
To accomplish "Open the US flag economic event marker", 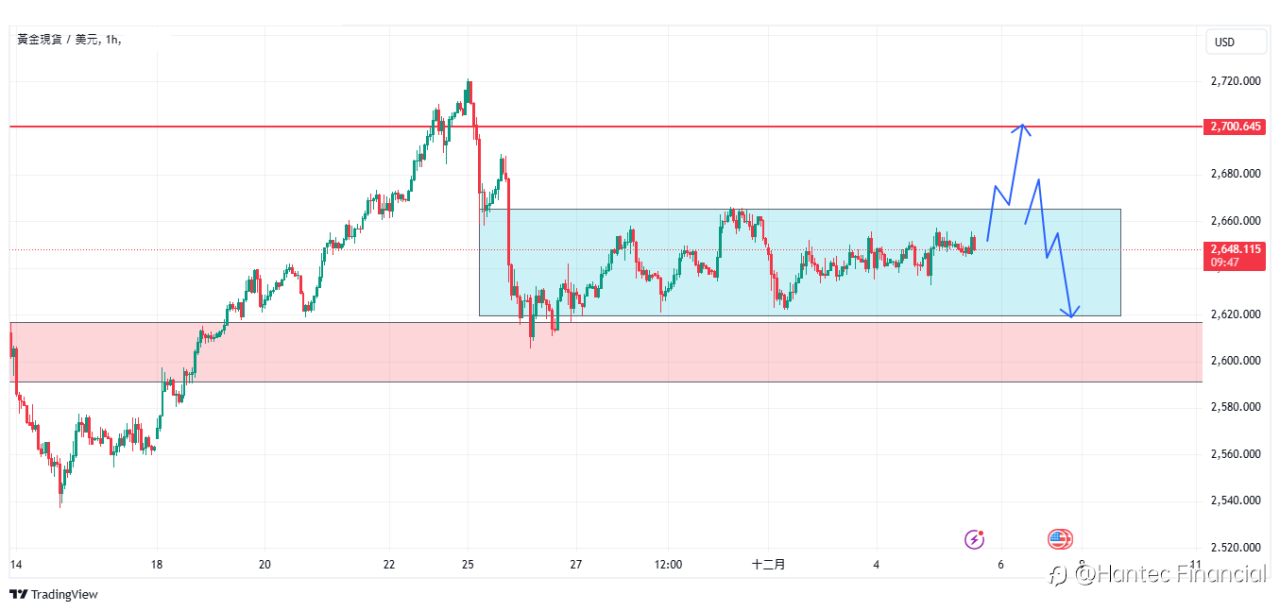I will pos(1059,540).
